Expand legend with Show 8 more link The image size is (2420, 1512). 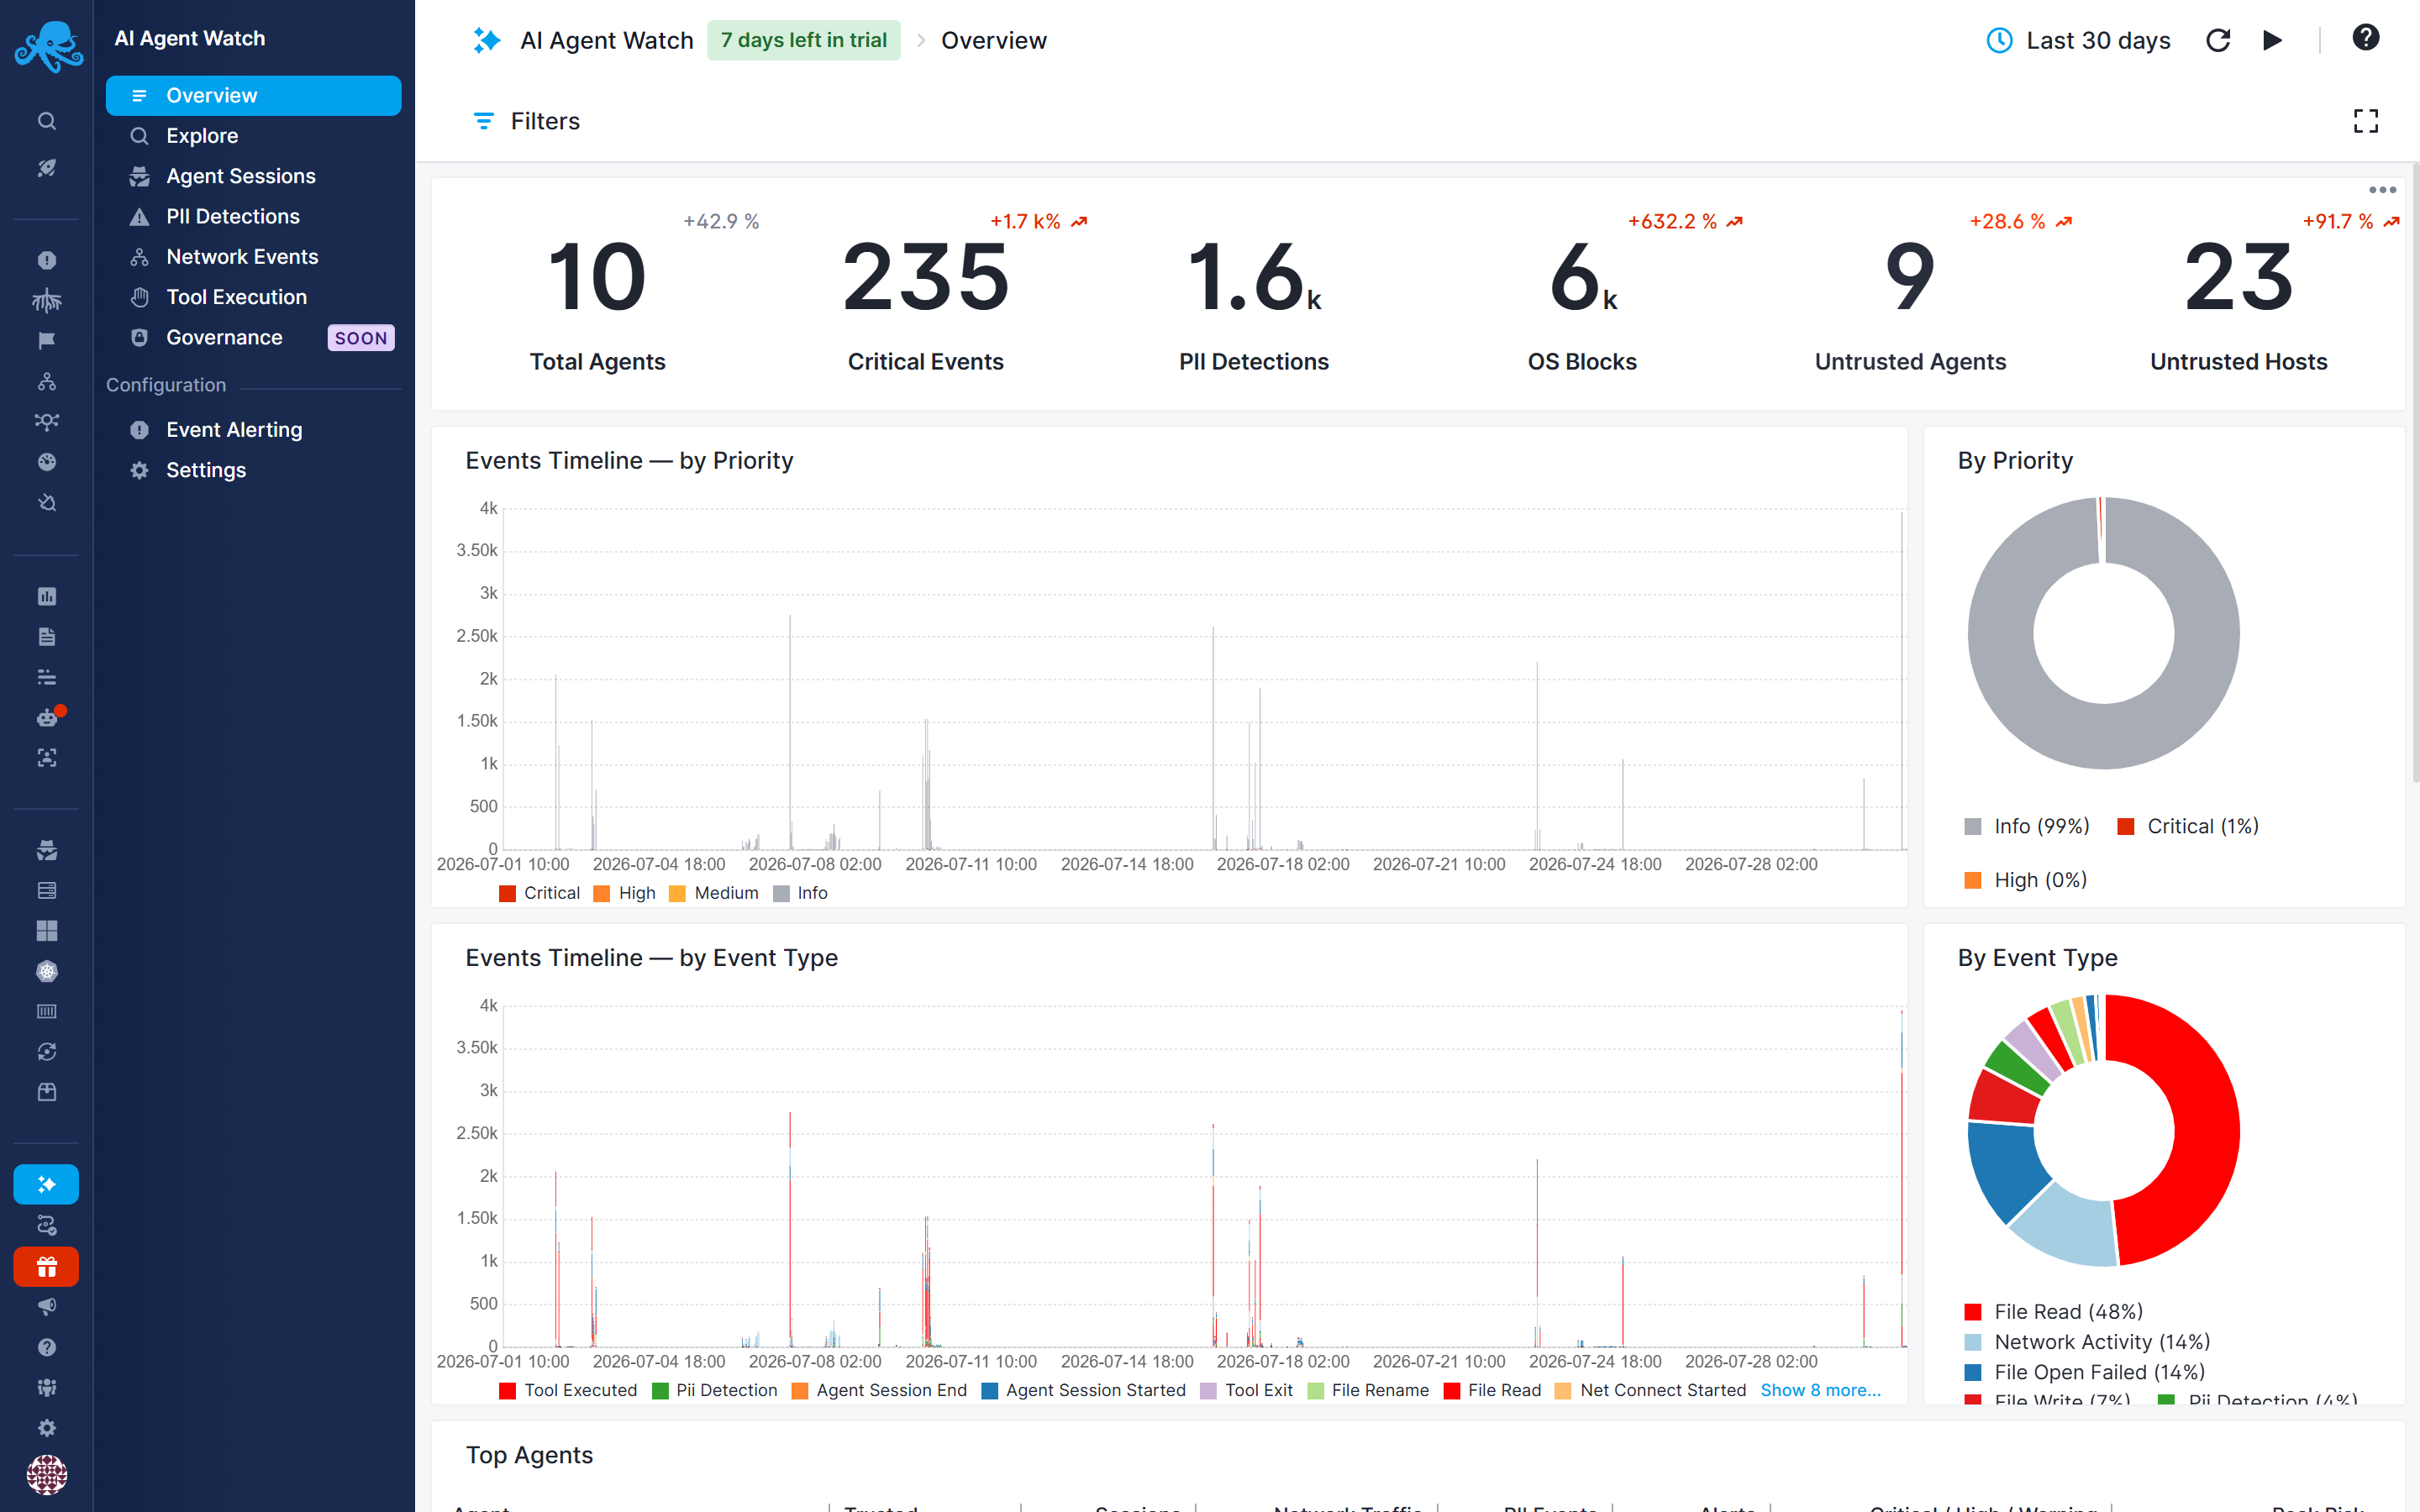[x=1820, y=1390]
